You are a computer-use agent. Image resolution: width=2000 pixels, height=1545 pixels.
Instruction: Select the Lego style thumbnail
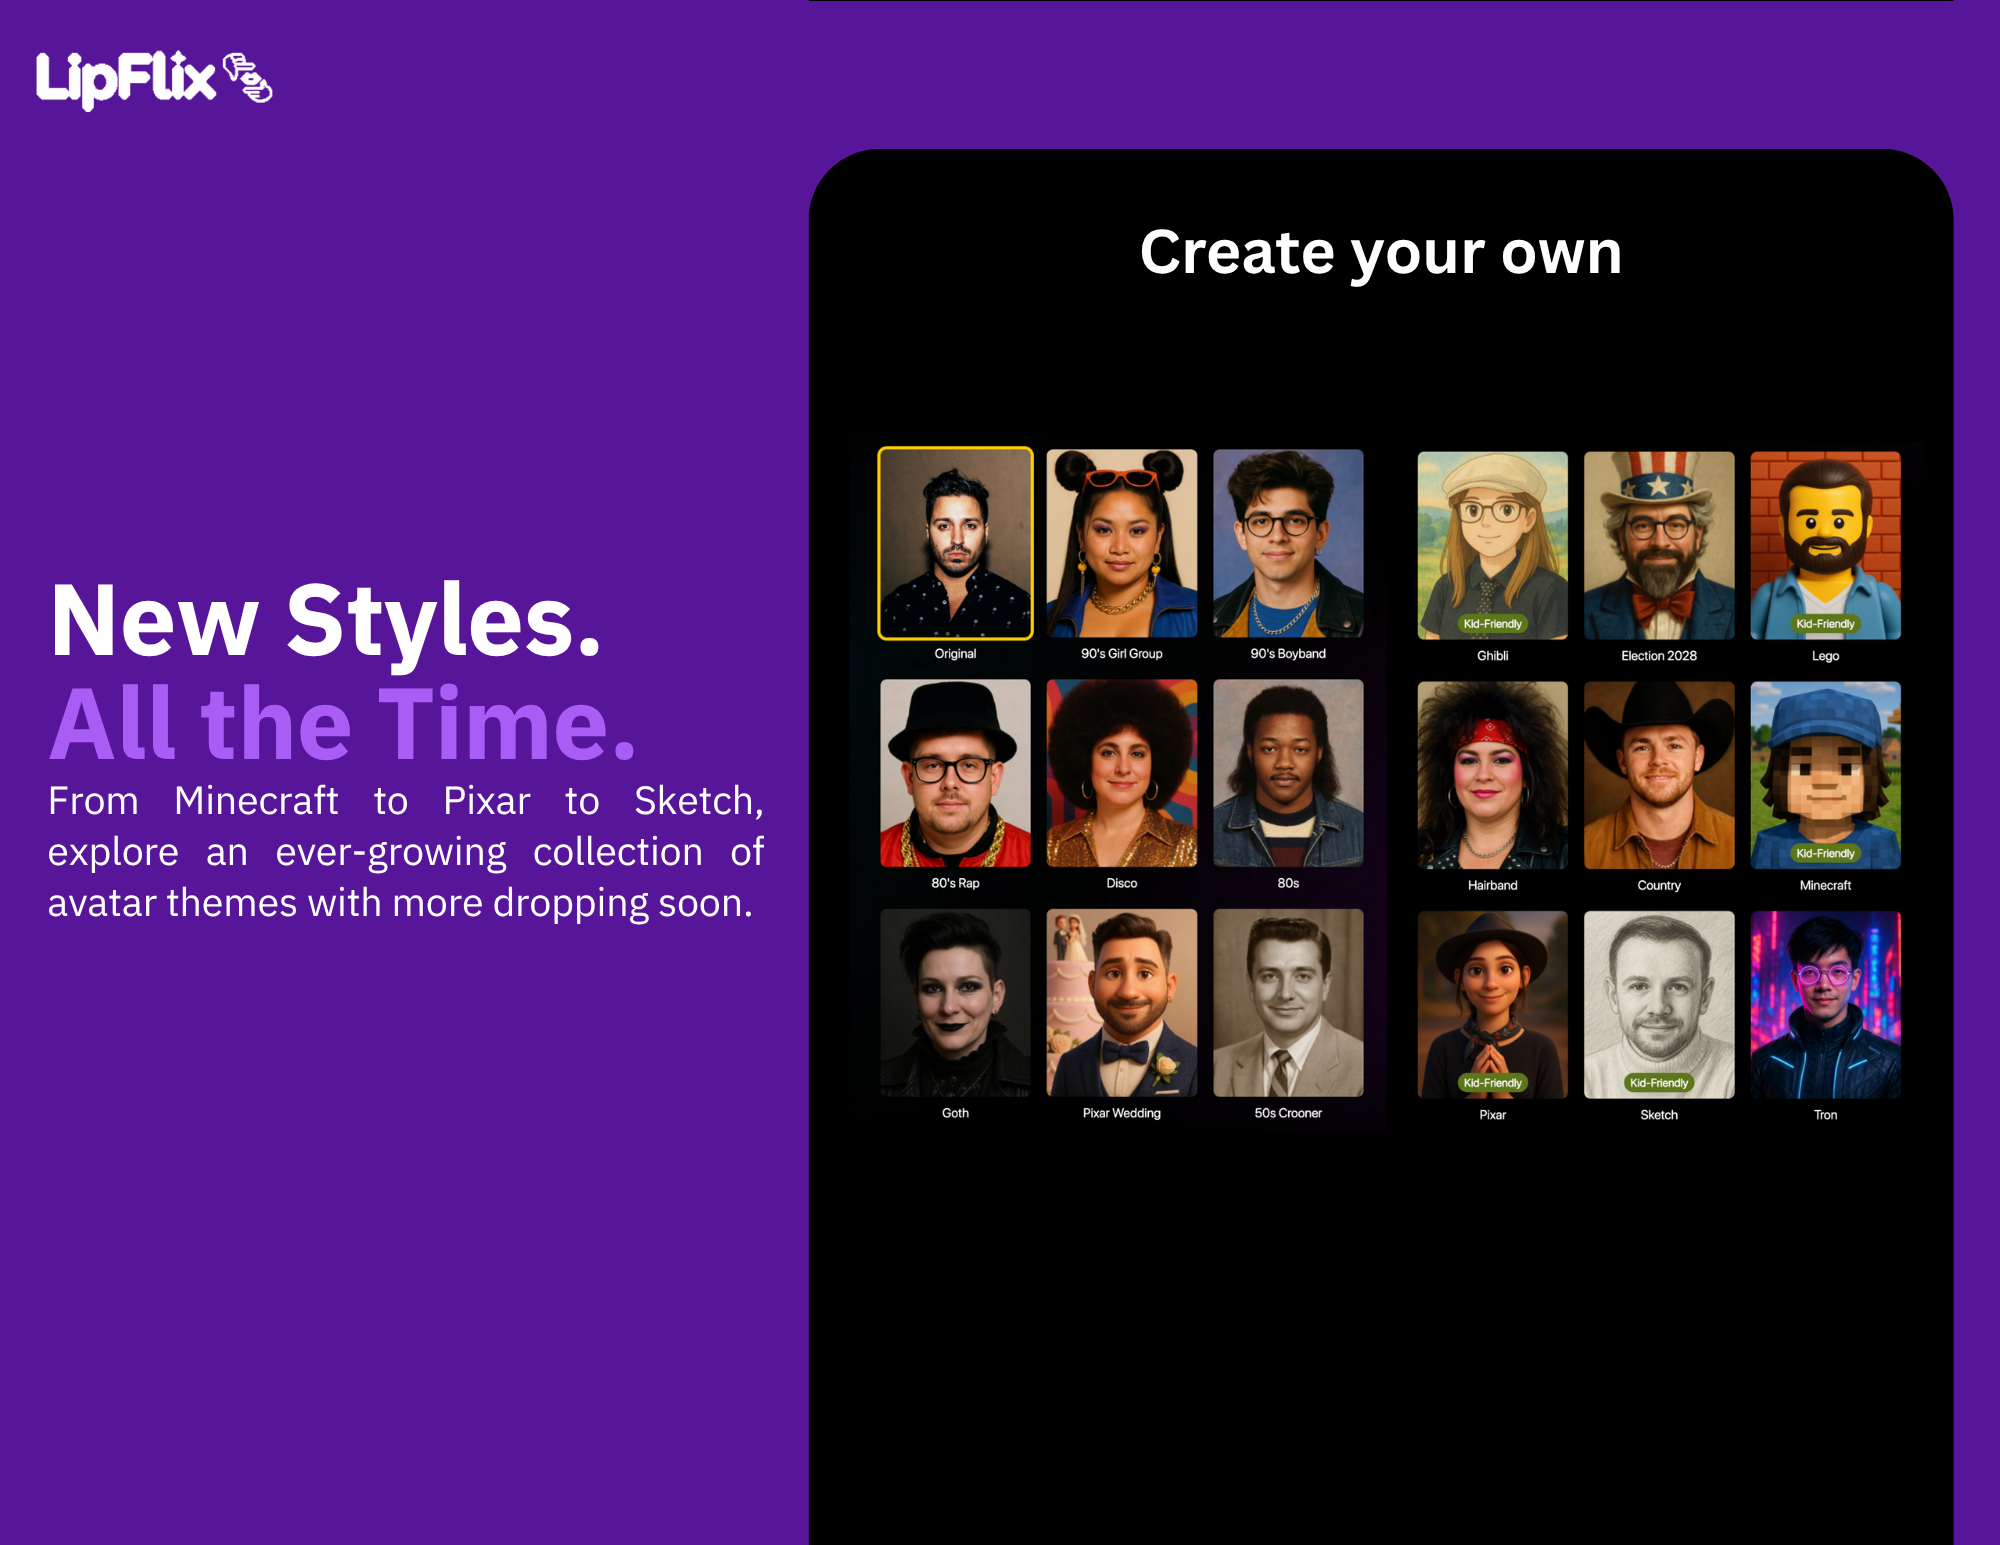[x=1825, y=545]
